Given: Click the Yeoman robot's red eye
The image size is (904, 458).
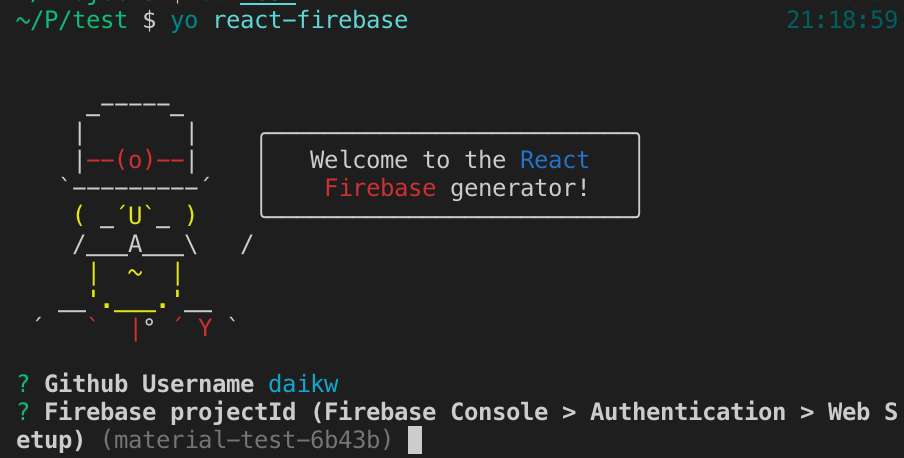Looking at the screenshot, I should 135,160.
